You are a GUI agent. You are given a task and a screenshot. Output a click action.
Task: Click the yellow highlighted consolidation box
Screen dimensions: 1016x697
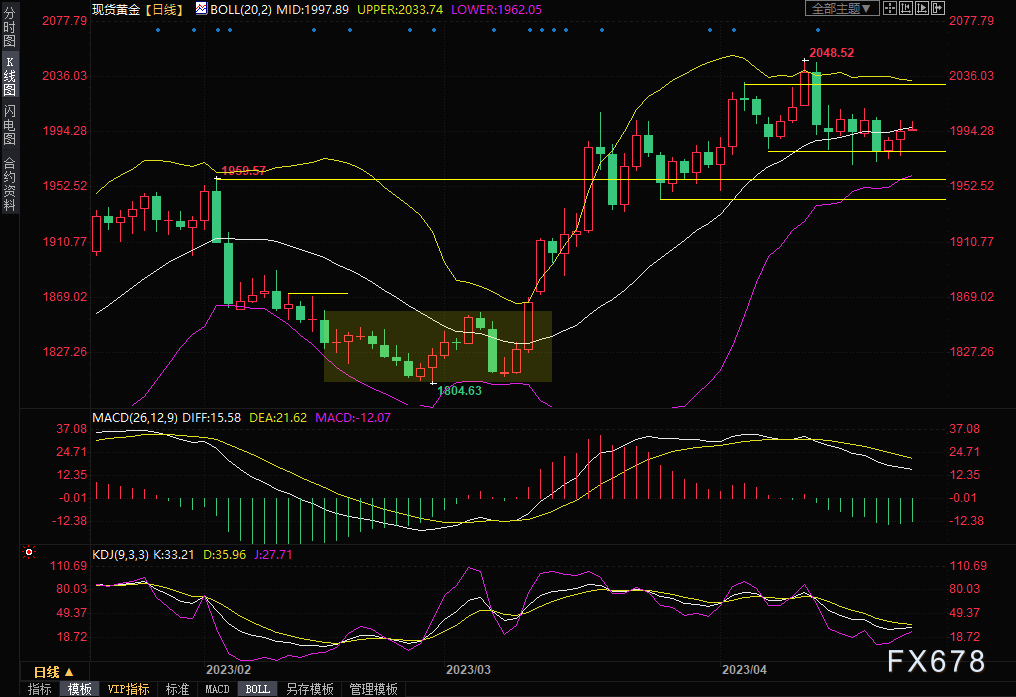(437, 346)
